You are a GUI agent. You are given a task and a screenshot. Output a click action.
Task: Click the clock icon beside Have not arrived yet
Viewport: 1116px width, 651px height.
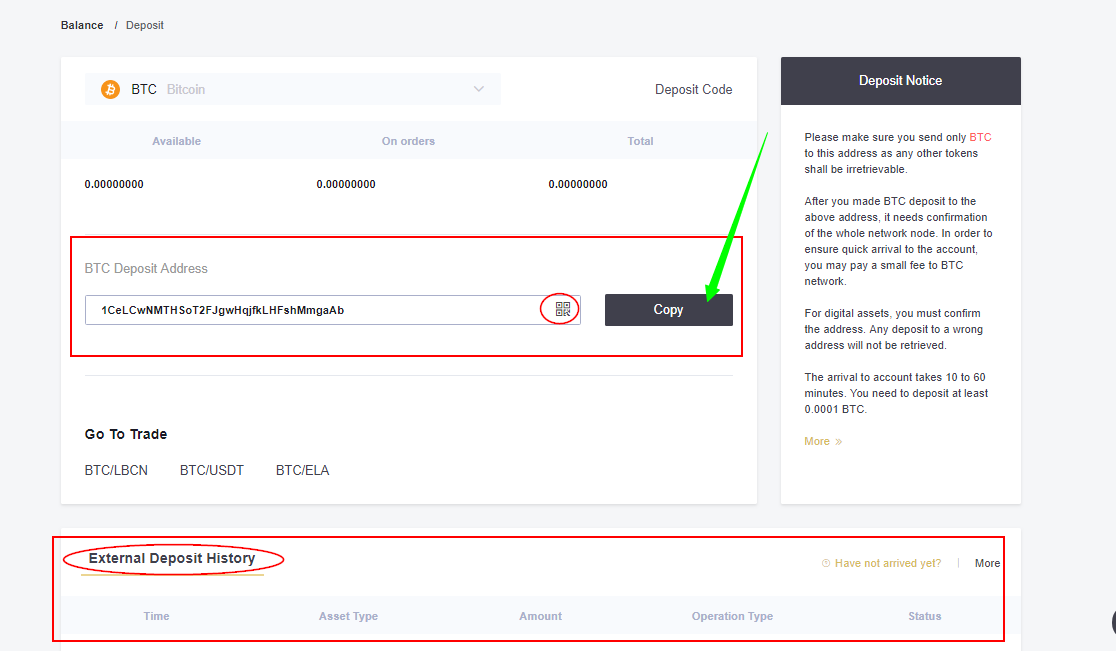826,563
